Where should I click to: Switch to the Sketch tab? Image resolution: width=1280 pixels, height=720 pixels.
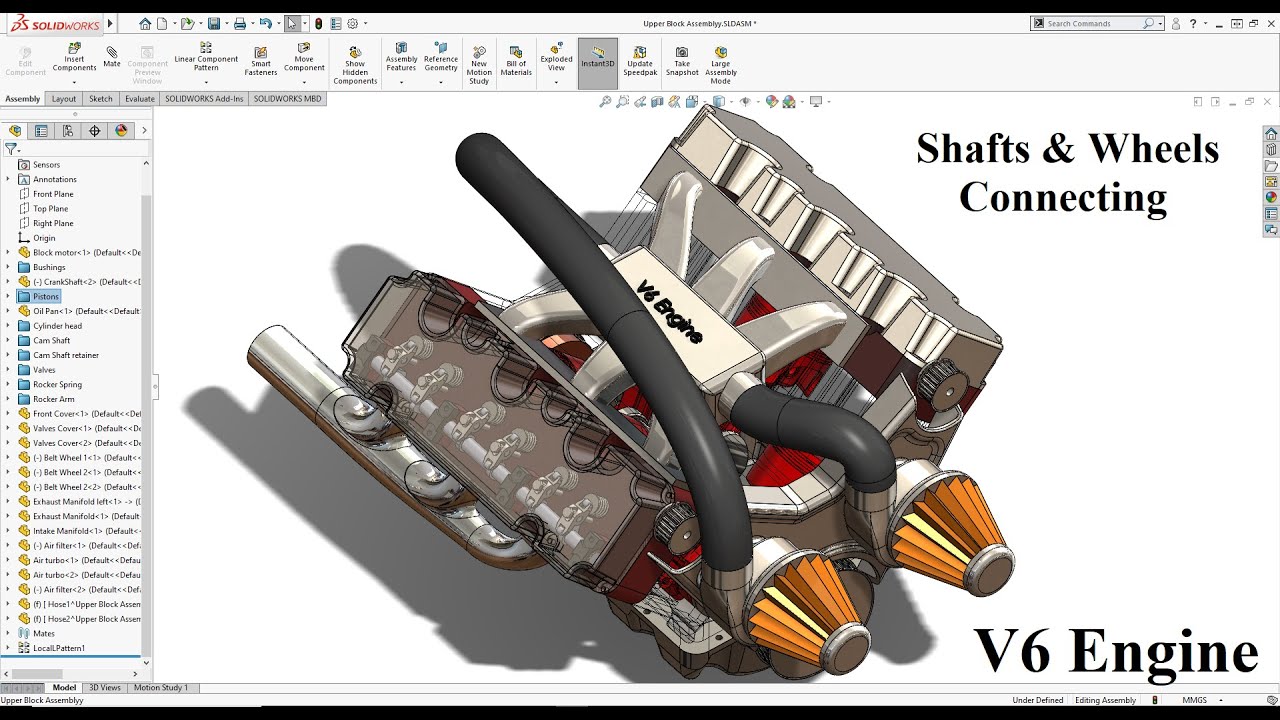(101, 99)
